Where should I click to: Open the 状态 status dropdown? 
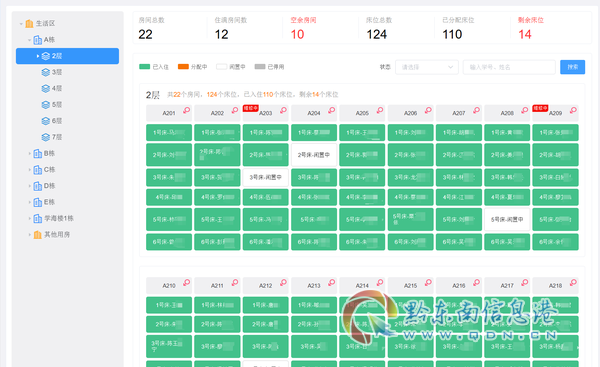[x=427, y=67]
